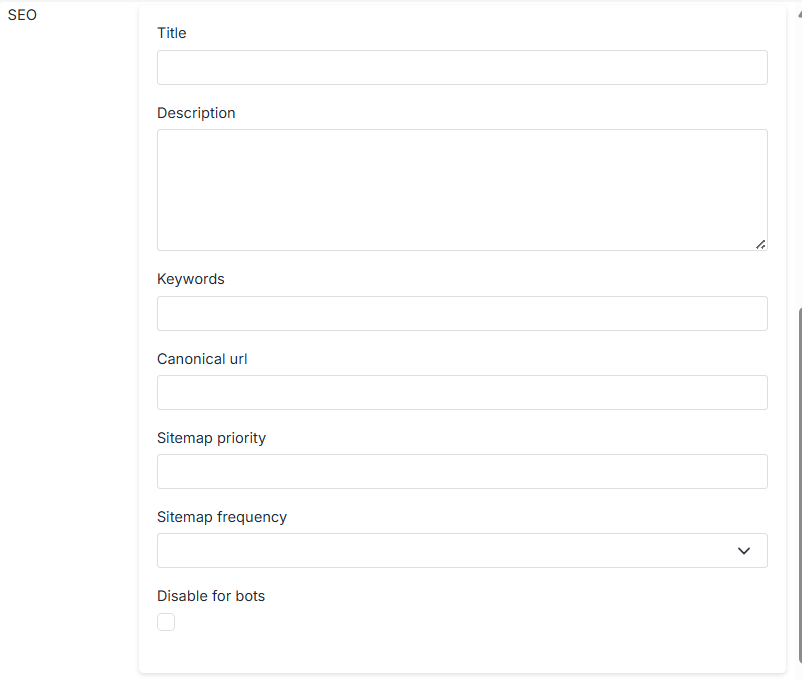Screen dimensions: 802x680
Task: Click the Canonical url input field
Action: tap(462, 392)
